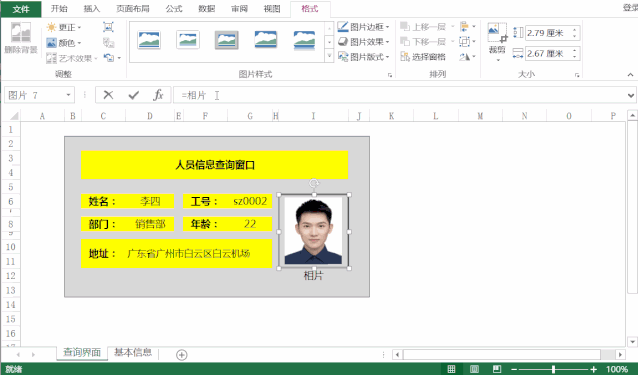Switch to Page Layout view icon
This screenshot has width=638, height=375.
tap(474, 369)
